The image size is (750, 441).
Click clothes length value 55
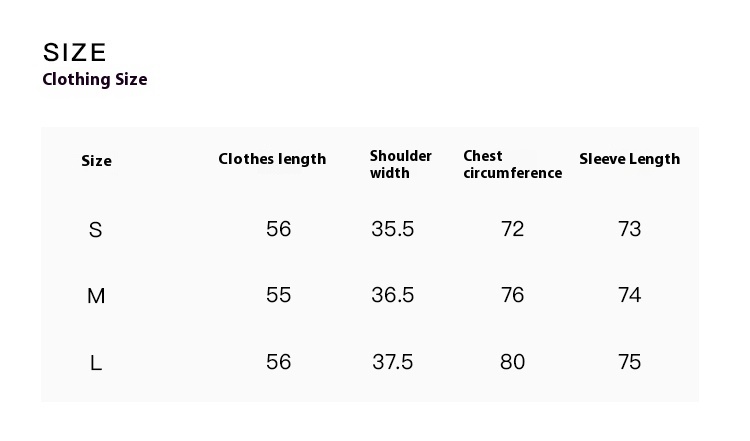pos(278,295)
